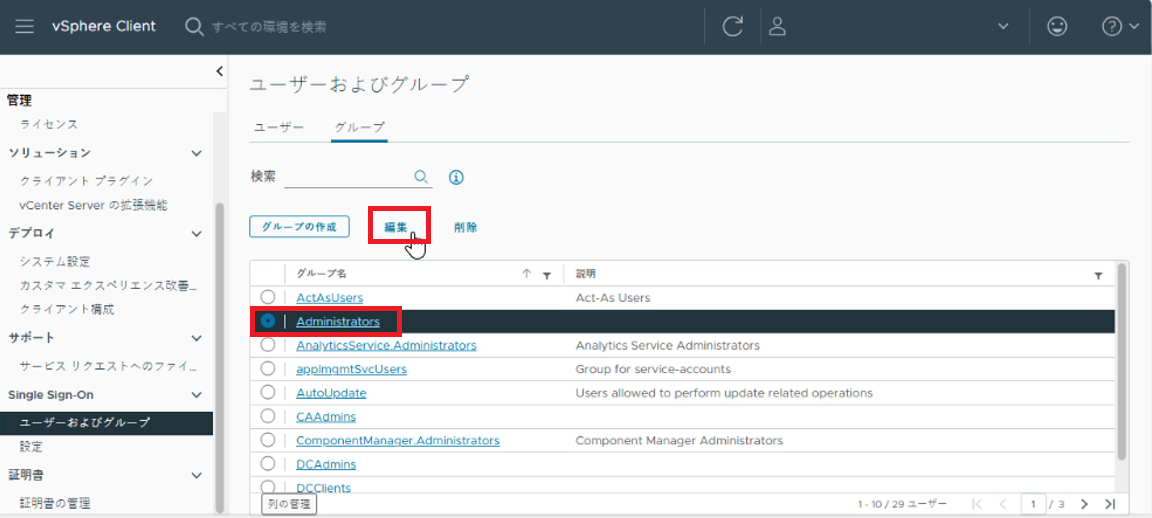Click the refresh icon in header

732,27
